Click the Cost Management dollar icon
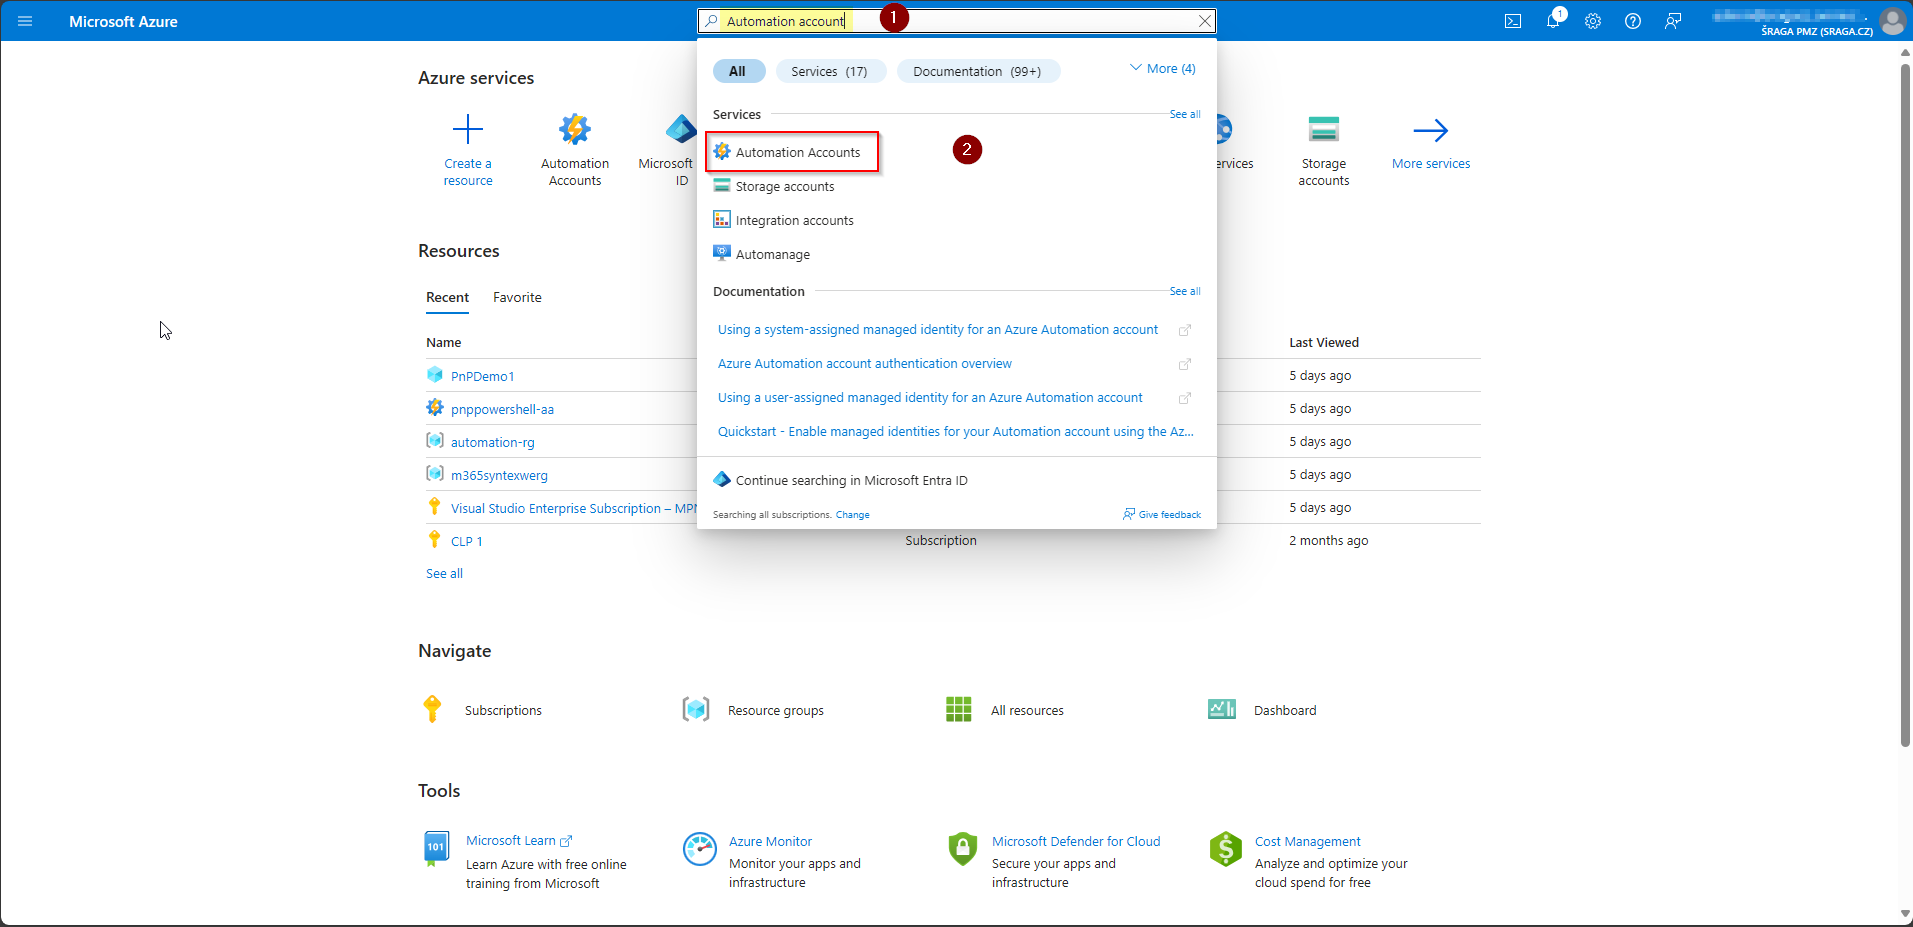 pos(1225,849)
